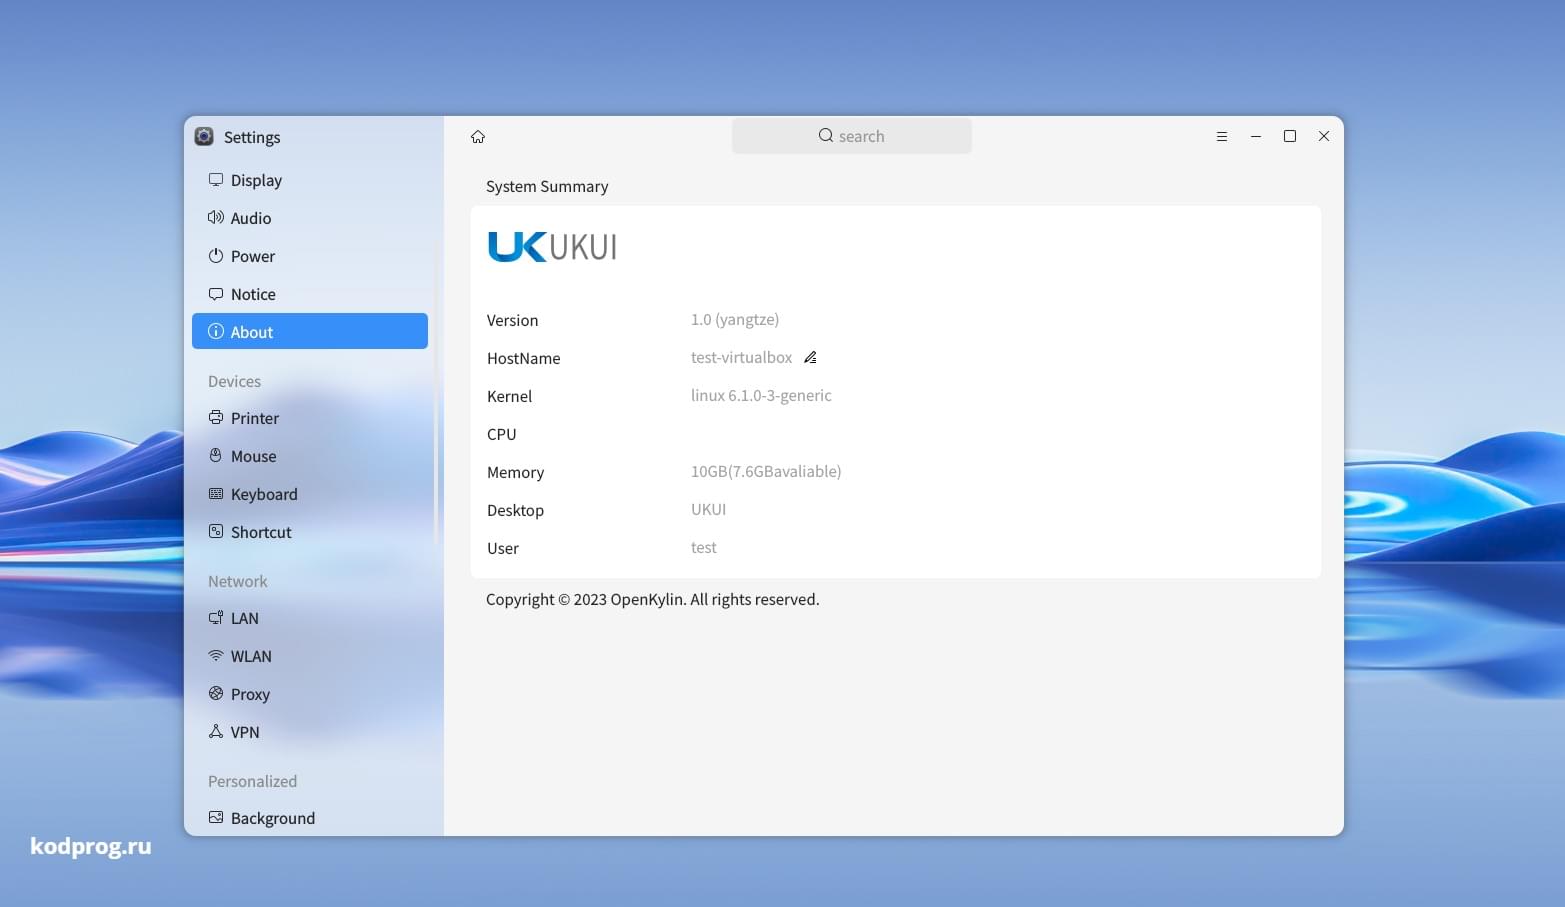The height and width of the screenshot is (907, 1565).
Task: Click the UKUI logo
Action: (552, 247)
